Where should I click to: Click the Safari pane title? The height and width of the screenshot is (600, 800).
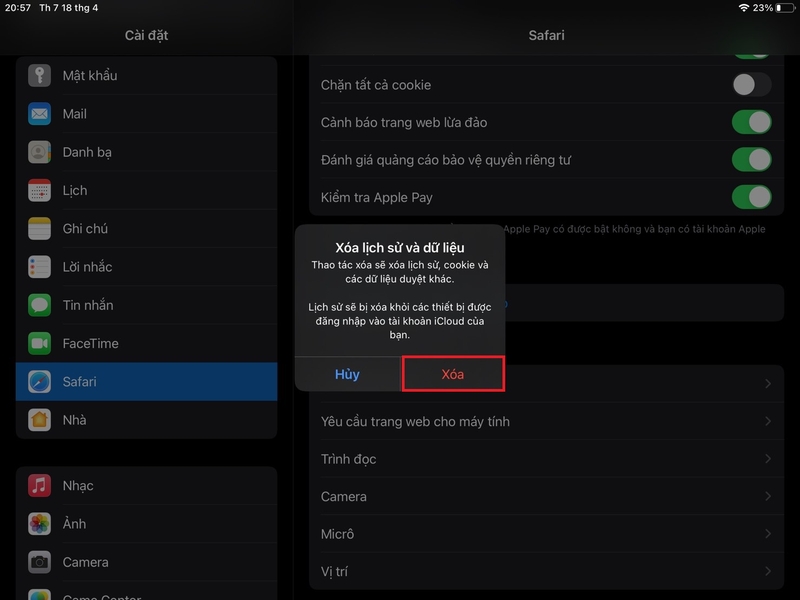pos(546,35)
